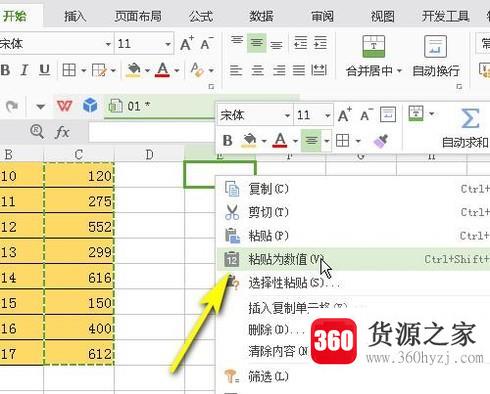Click the fx insert function icon
The width and height of the screenshot is (490, 394).
tap(62, 132)
